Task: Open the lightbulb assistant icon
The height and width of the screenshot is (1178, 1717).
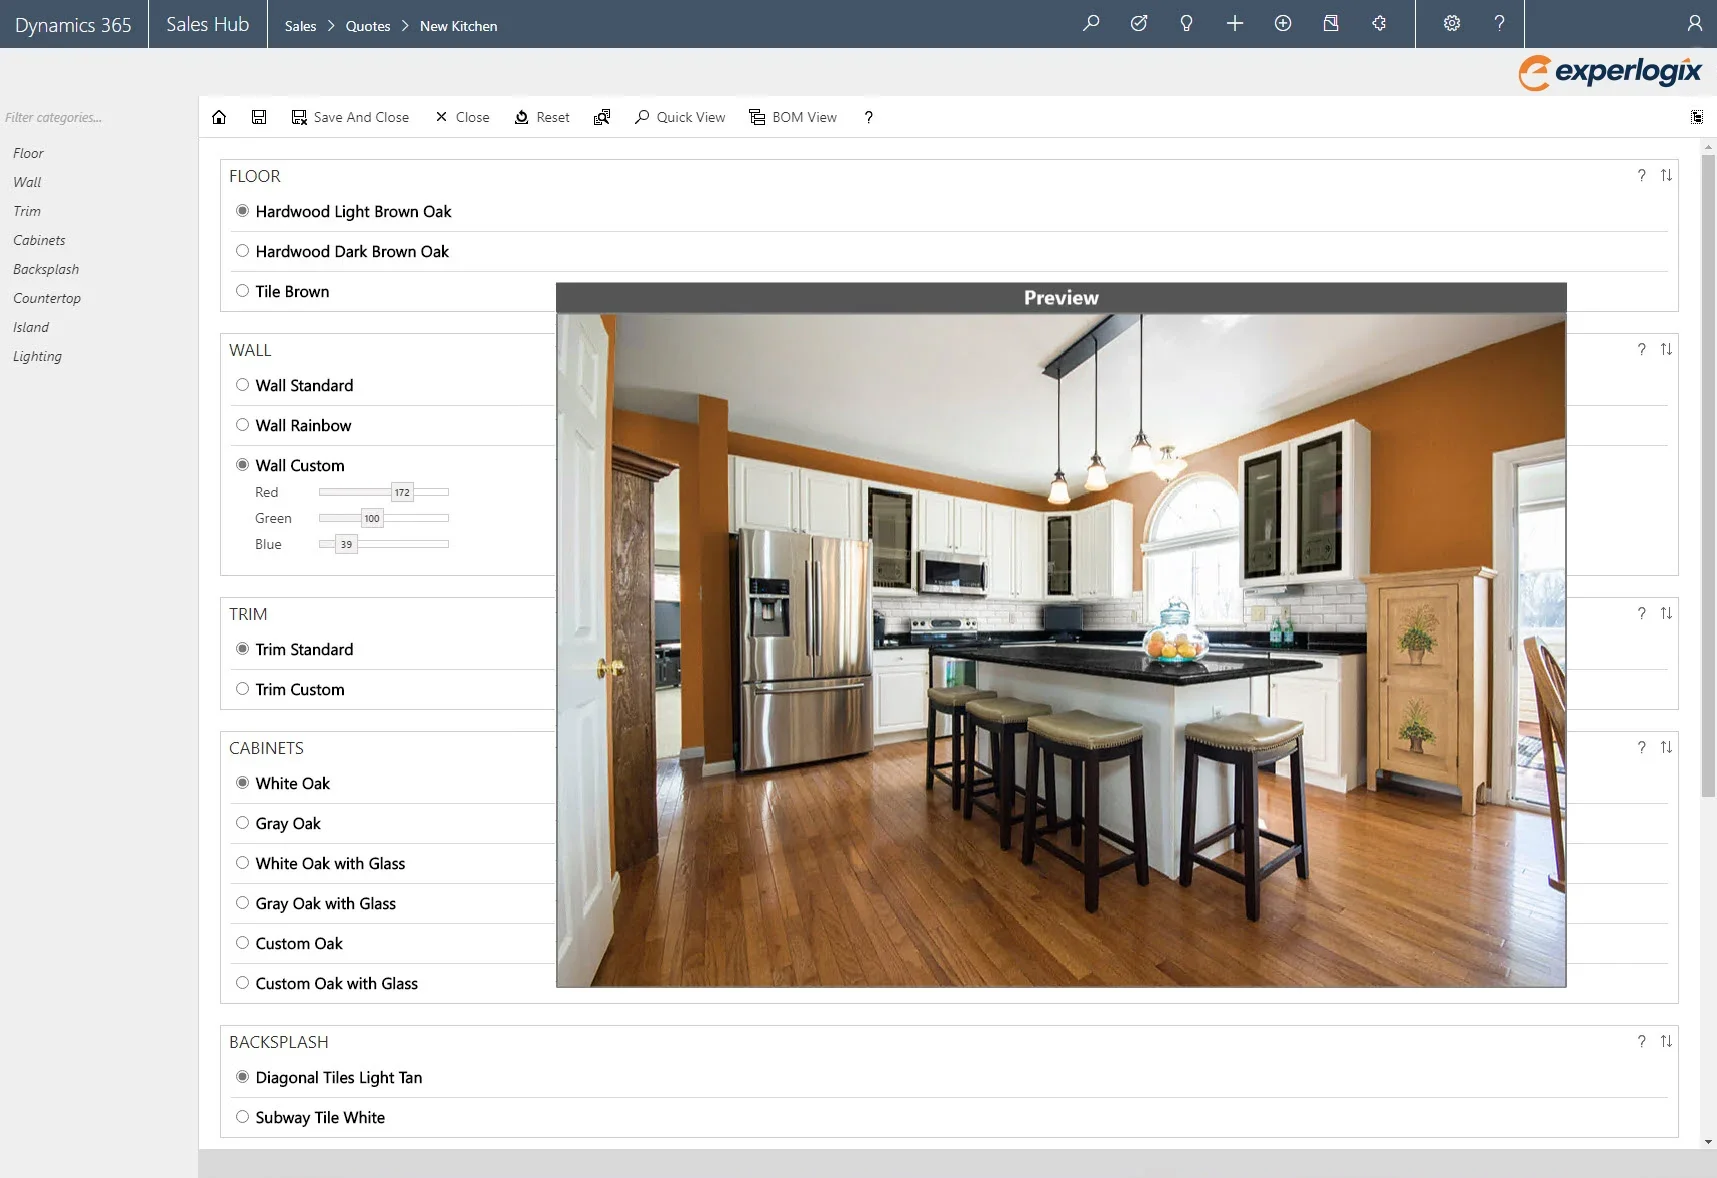Action: point(1186,23)
